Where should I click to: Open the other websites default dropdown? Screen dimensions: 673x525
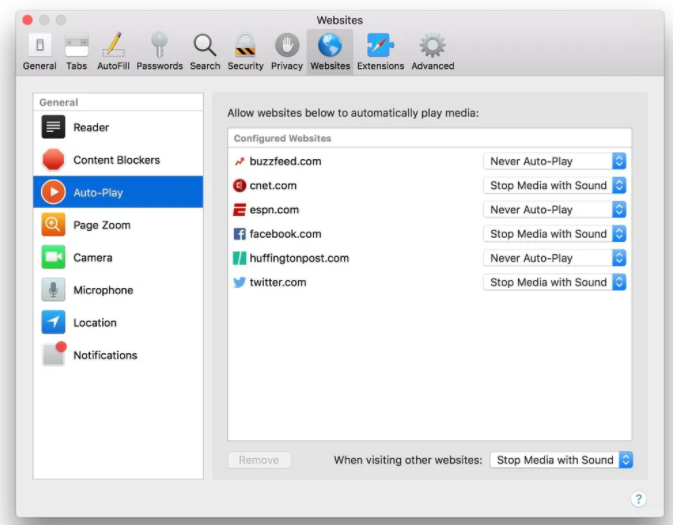(561, 460)
